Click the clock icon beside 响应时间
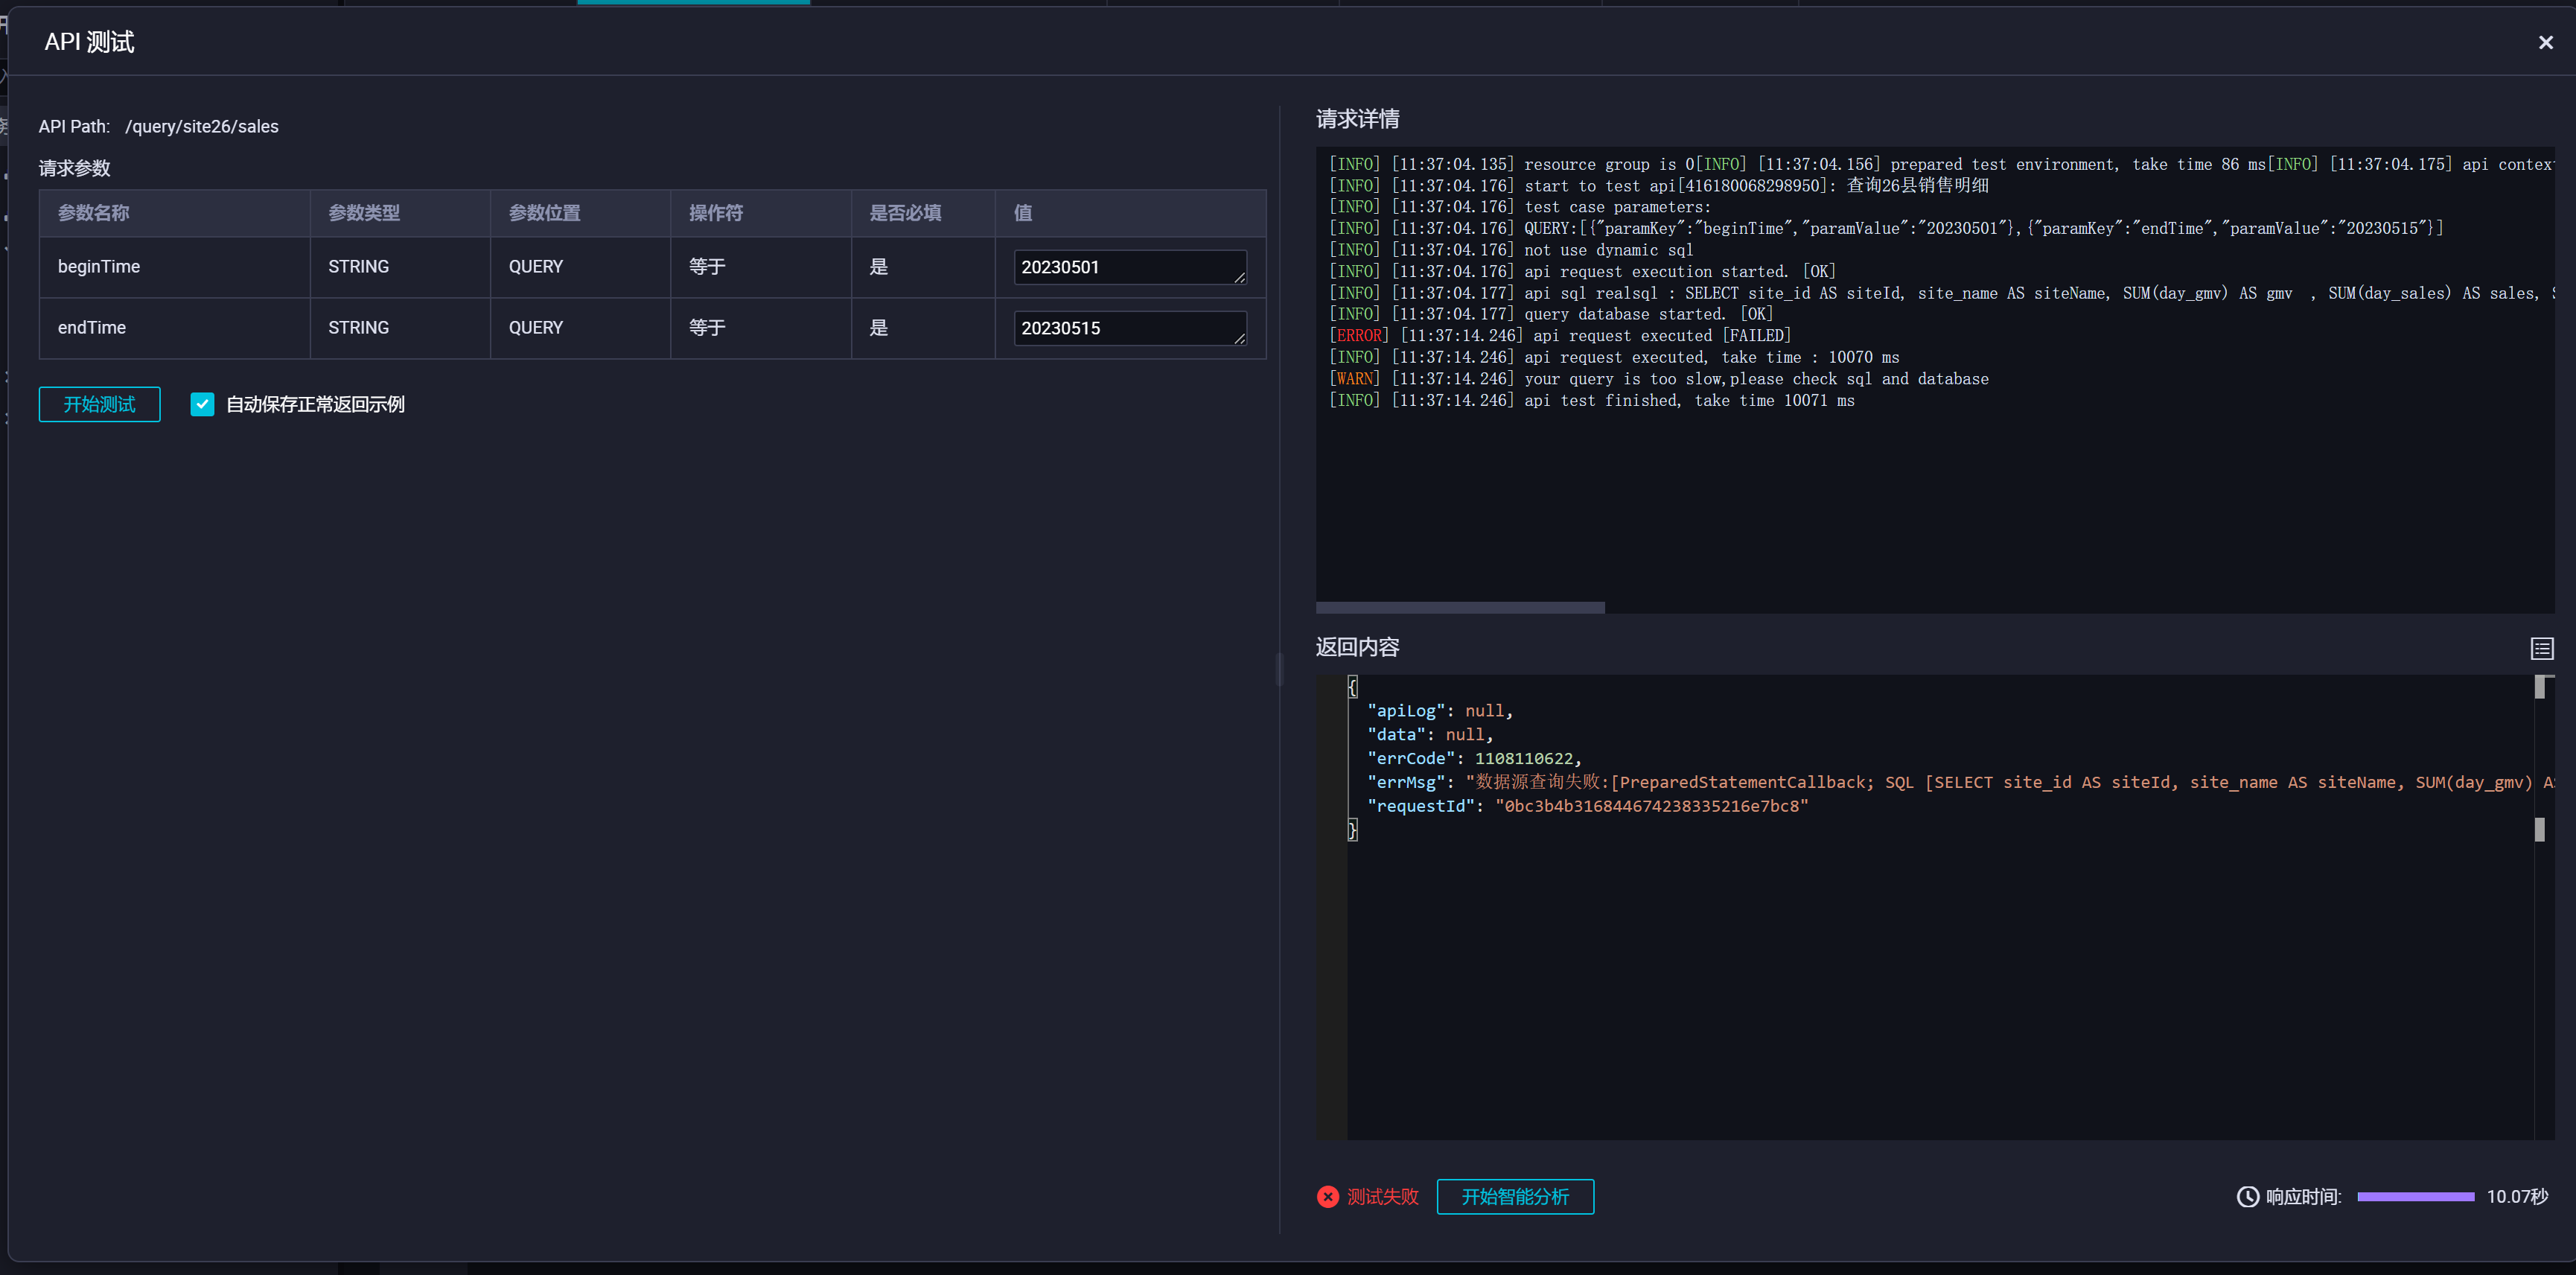This screenshot has height=1275, width=2576. point(2247,1196)
